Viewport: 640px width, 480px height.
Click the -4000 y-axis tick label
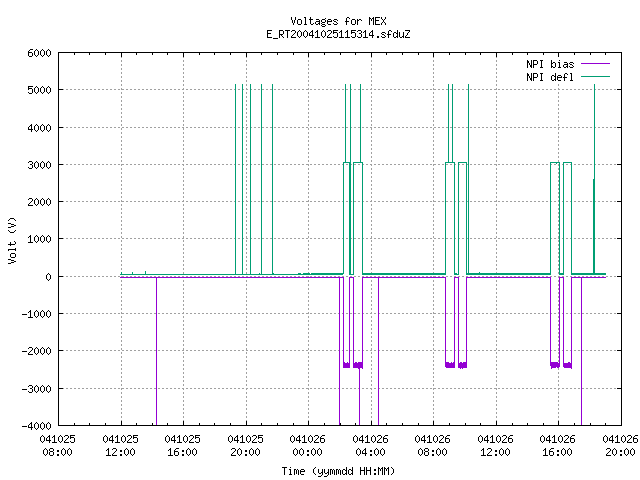(37, 426)
